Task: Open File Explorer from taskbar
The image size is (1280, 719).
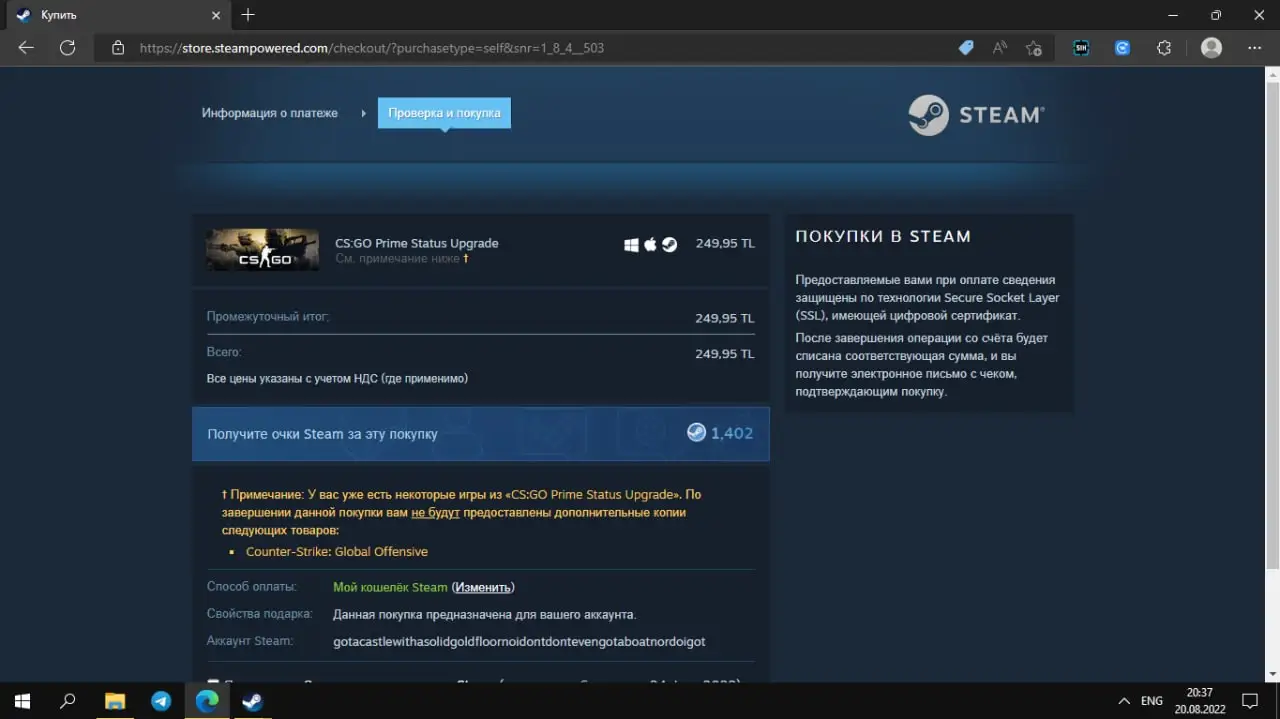Action: 114,701
